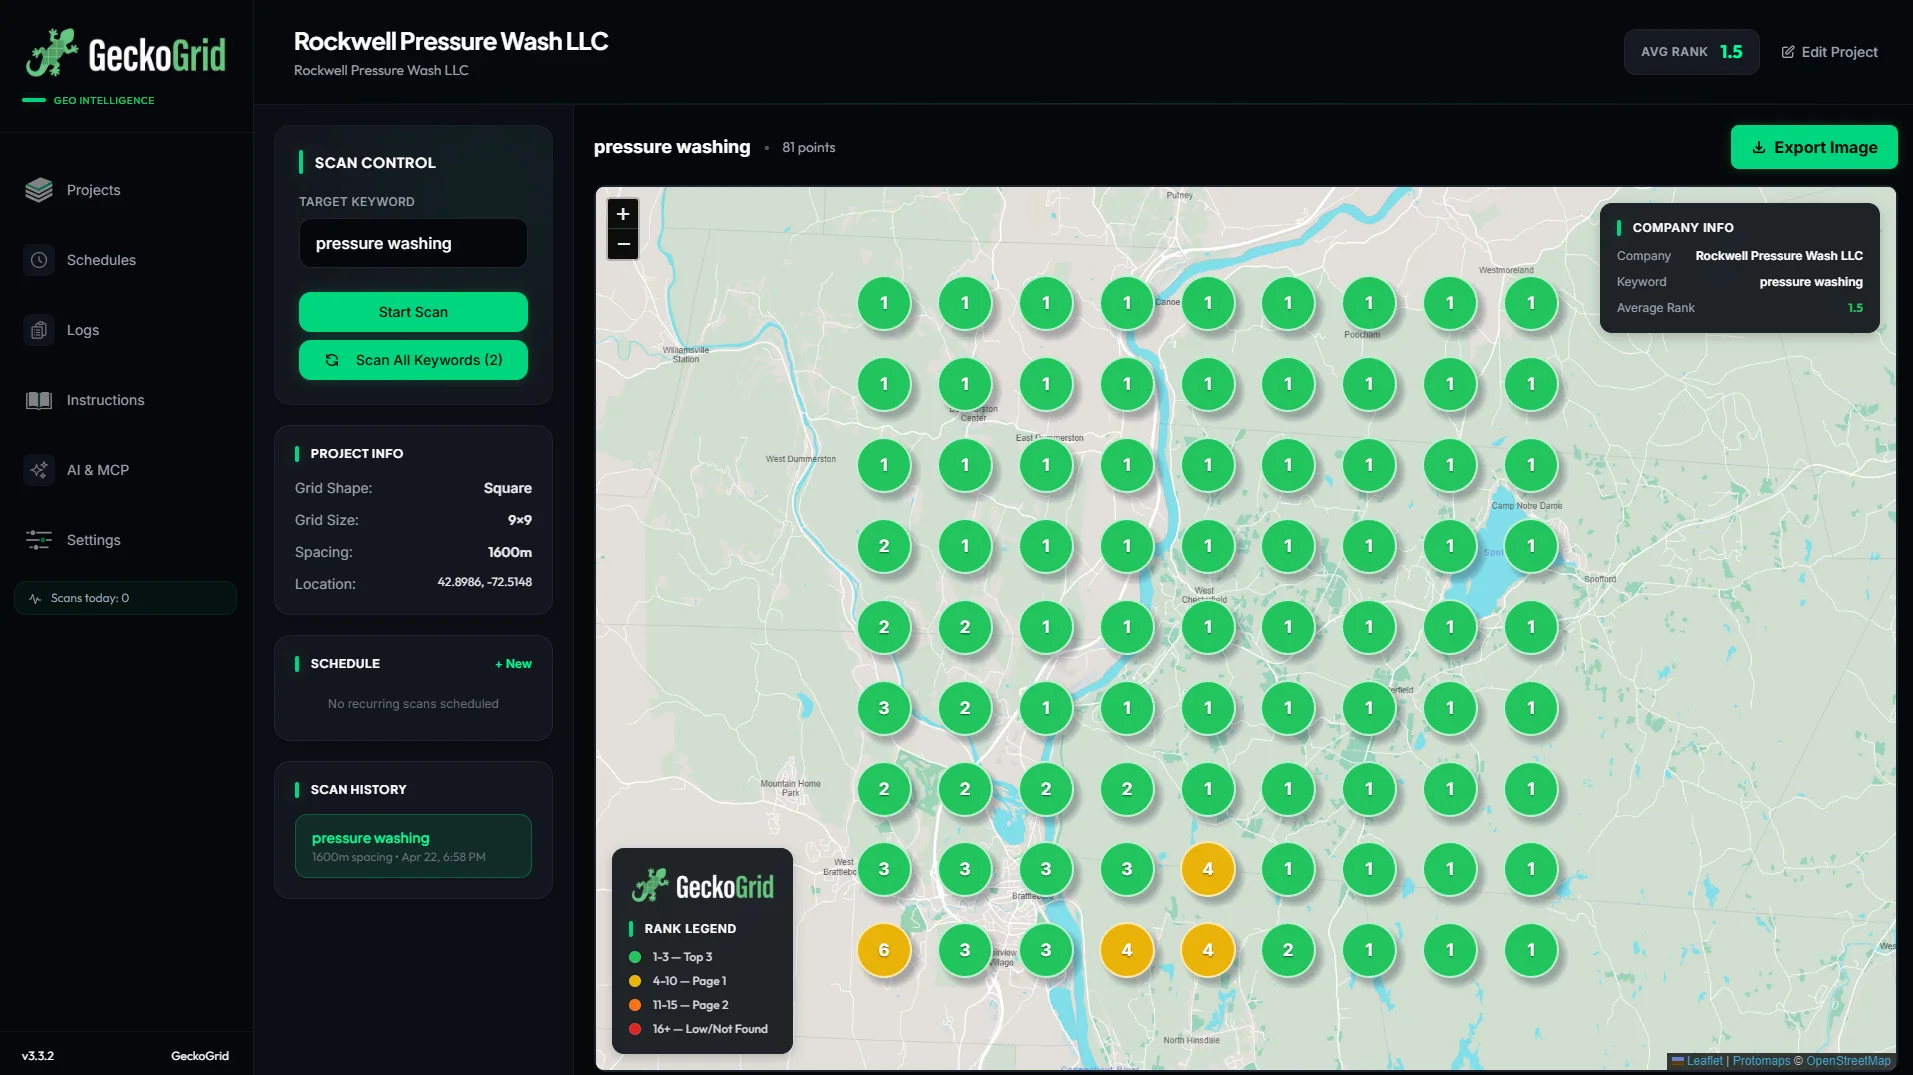The width and height of the screenshot is (1913, 1075).
Task: Scan All Keywords (2)
Action: [413, 360]
